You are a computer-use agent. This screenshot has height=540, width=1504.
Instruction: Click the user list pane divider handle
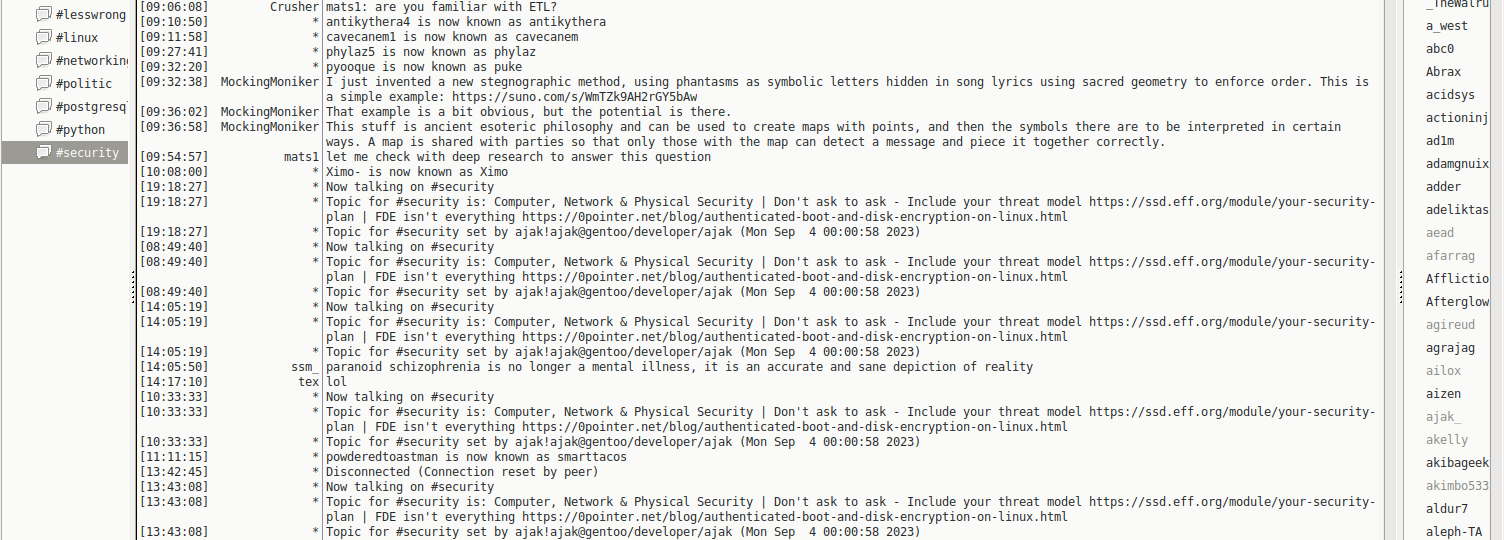(x=1400, y=288)
